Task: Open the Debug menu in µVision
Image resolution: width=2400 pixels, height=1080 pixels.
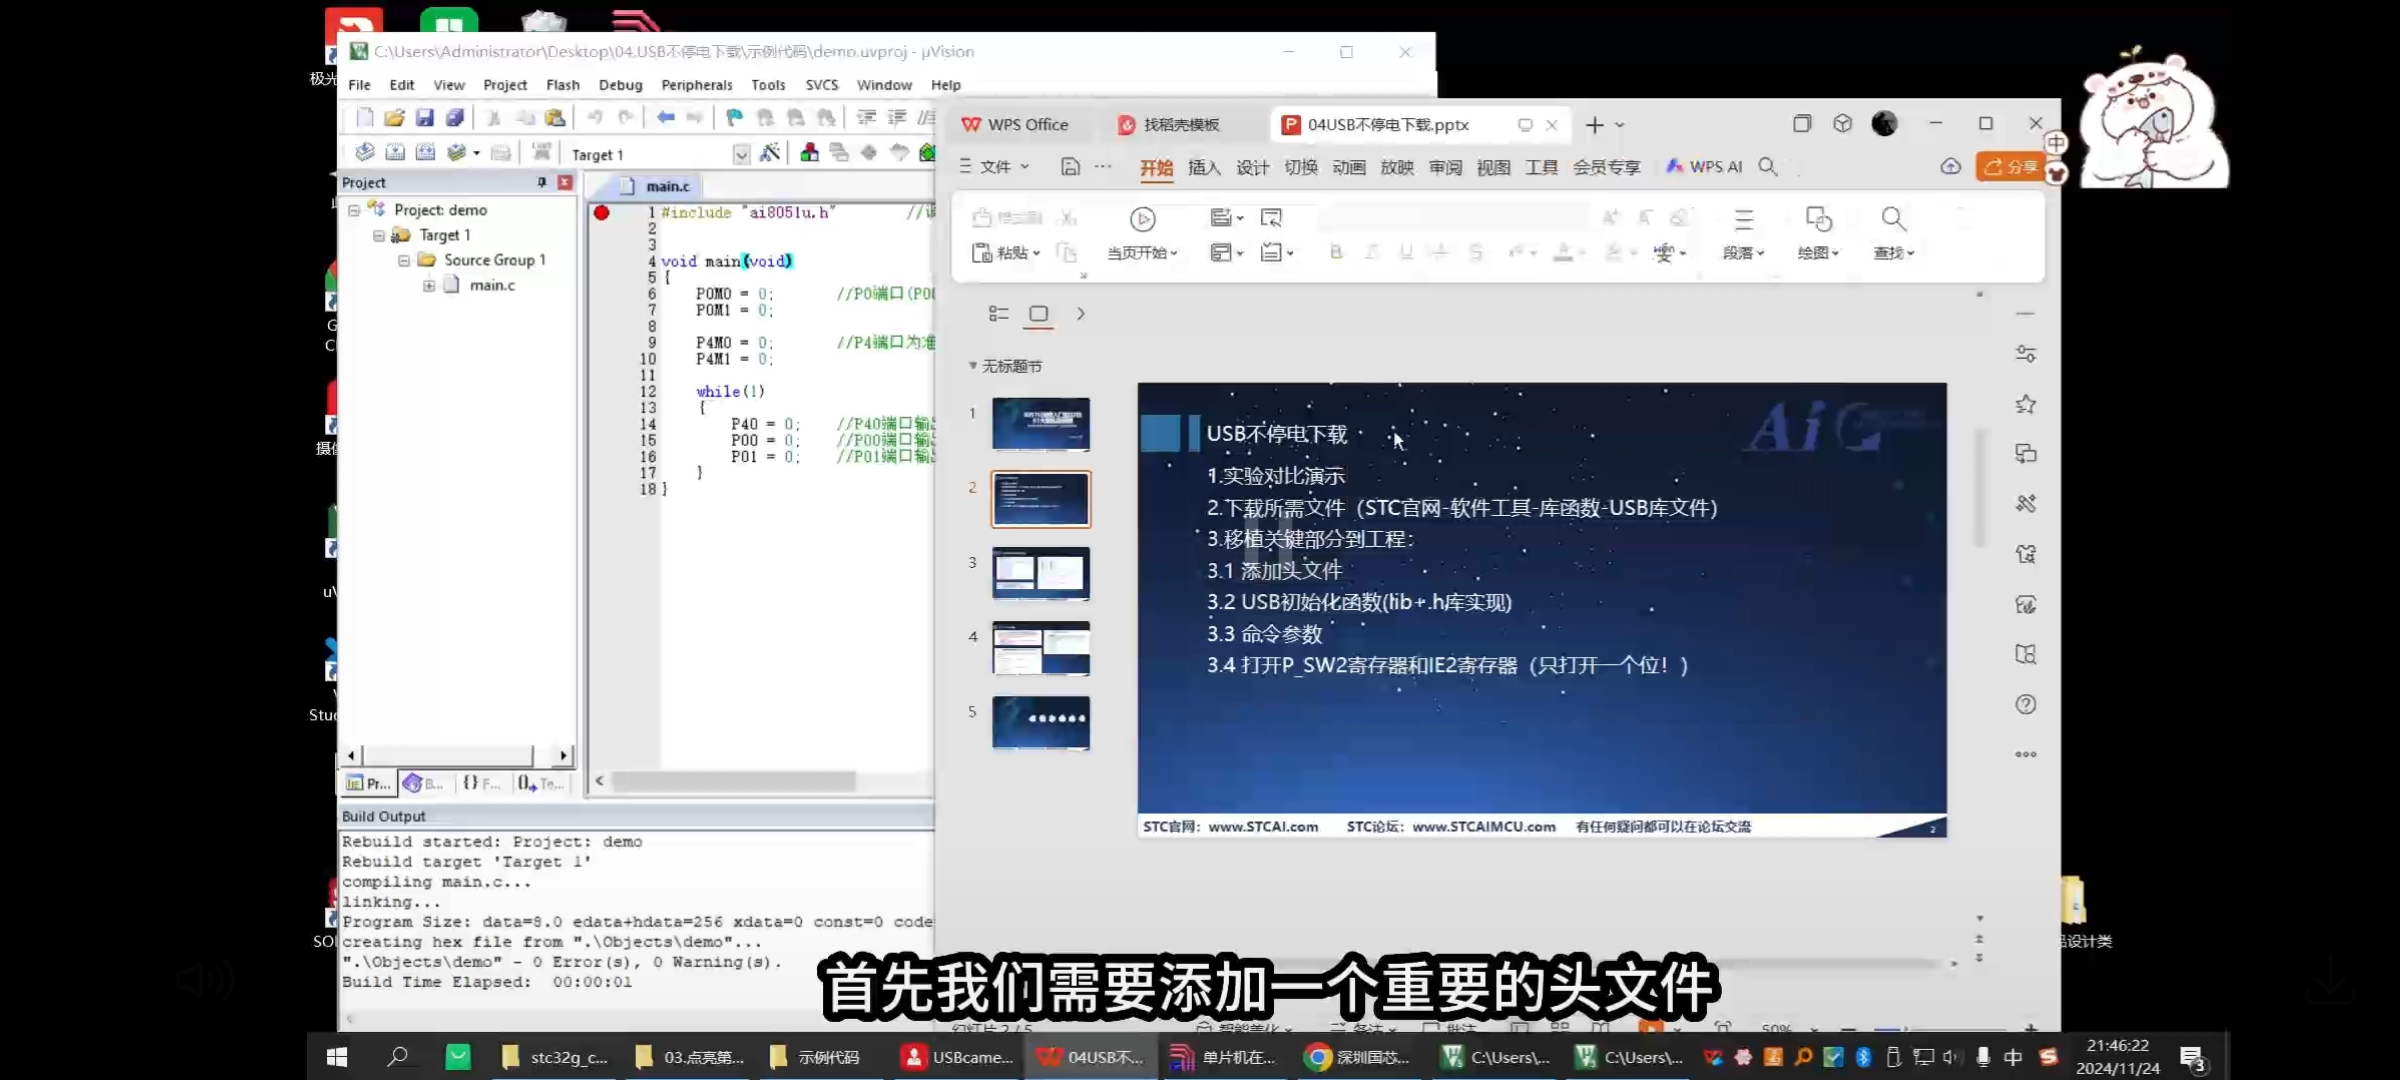Action: point(620,85)
